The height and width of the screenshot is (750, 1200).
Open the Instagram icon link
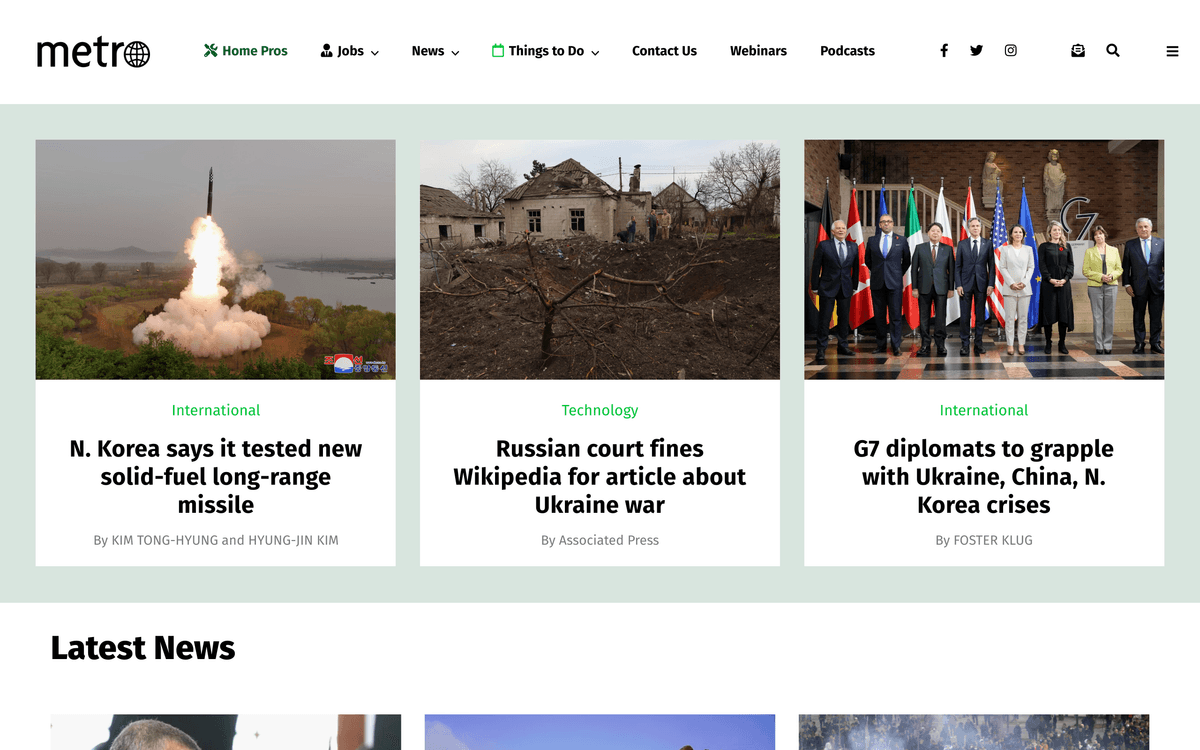pyautogui.click(x=1011, y=51)
